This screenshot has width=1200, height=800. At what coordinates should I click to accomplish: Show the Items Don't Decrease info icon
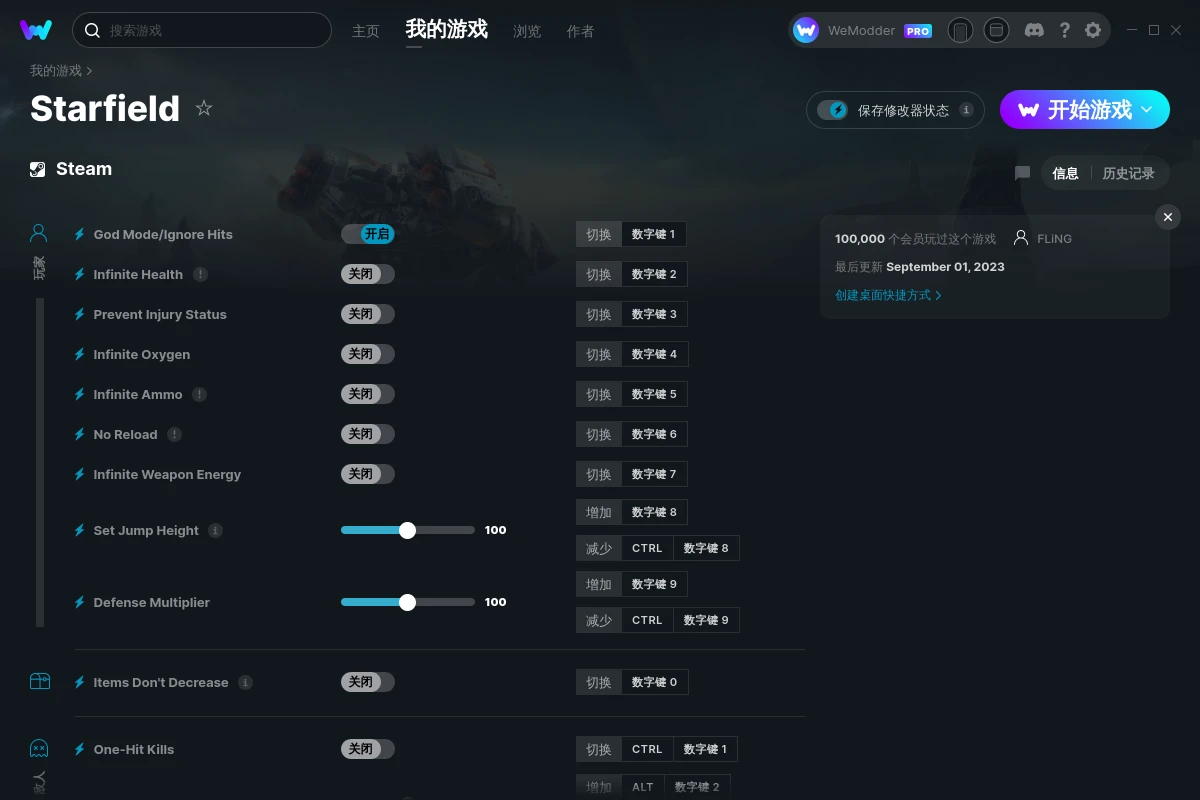pyautogui.click(x=246, y=682)
